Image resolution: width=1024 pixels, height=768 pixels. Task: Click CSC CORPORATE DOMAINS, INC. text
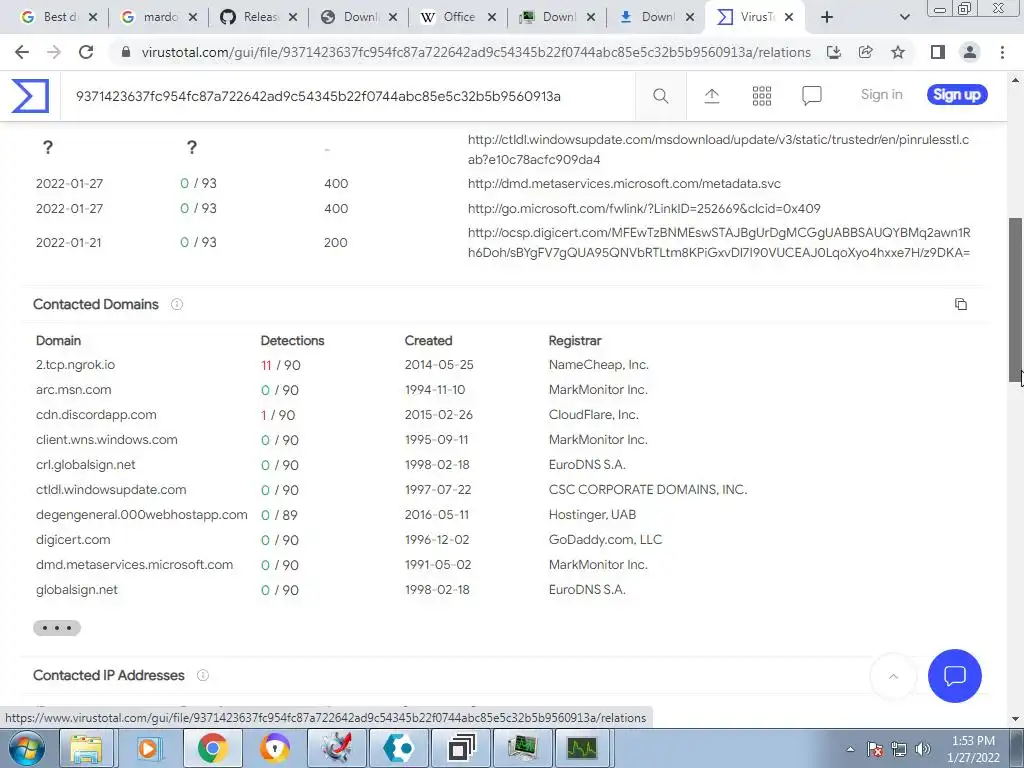click(648, 490)
